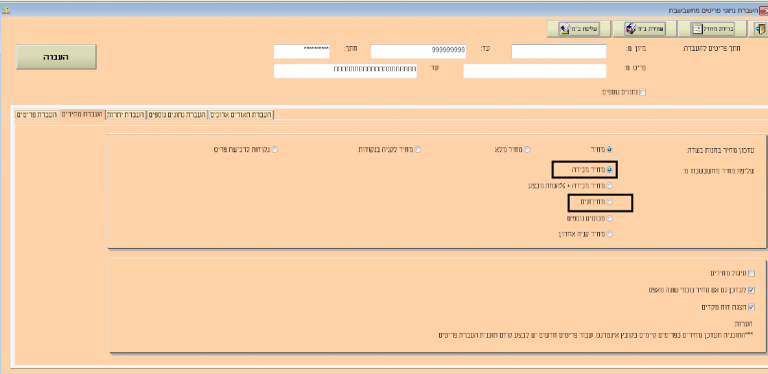Image resolution: width=768 pixels, height=374 pixels.
Task: Click the שליפת ב"מ retrieve toolbar button
Action: tap(578, 29)
